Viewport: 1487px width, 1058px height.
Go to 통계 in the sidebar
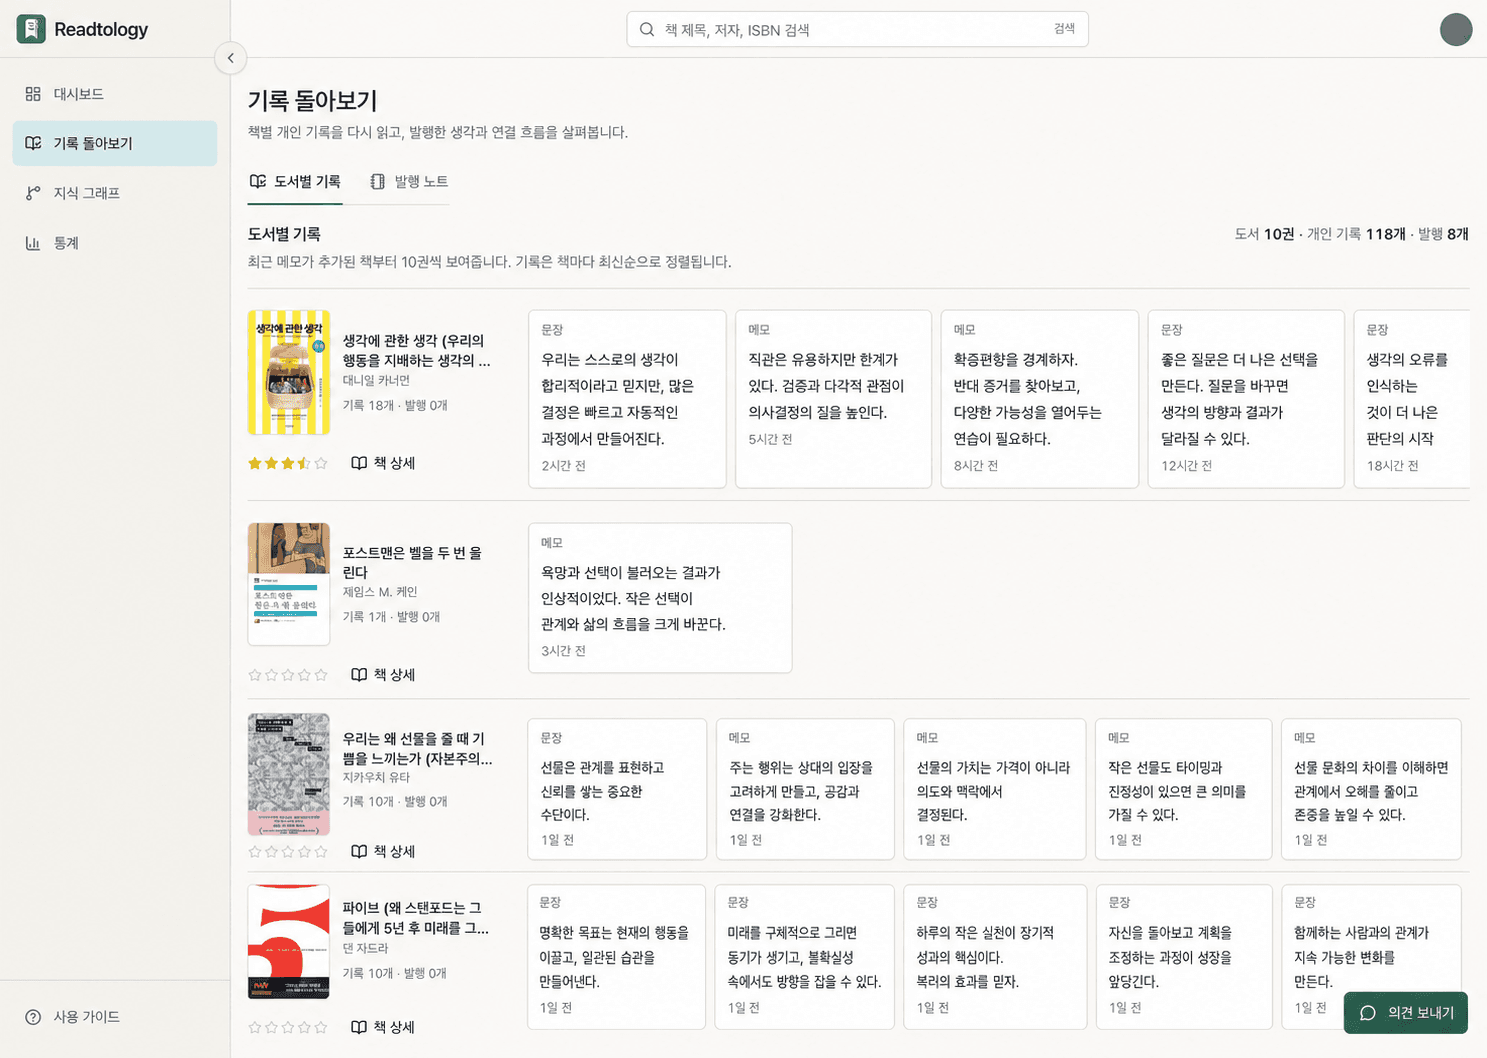click(x=115, y=243)
